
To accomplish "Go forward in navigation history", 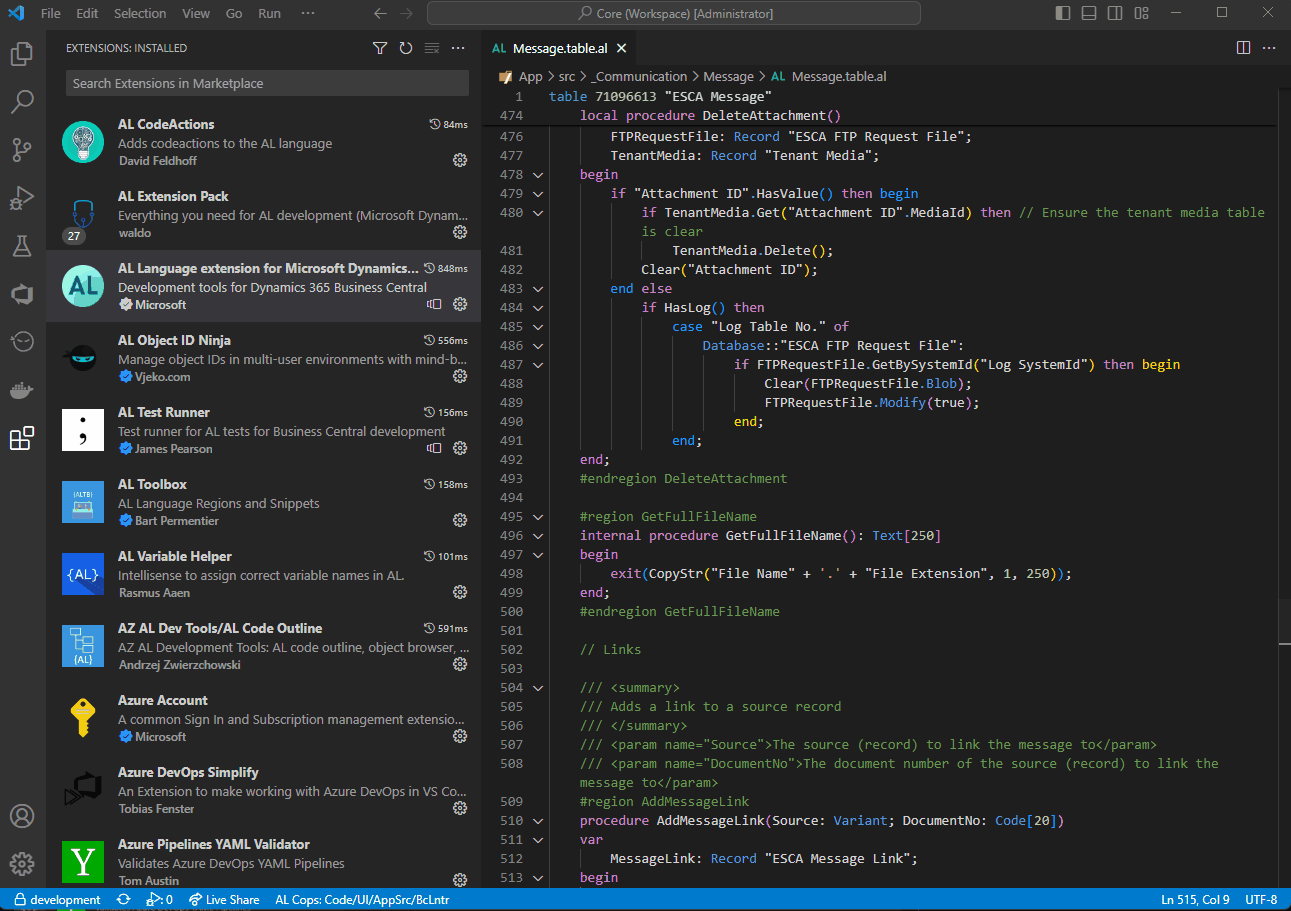I will [x=406, y=14].
